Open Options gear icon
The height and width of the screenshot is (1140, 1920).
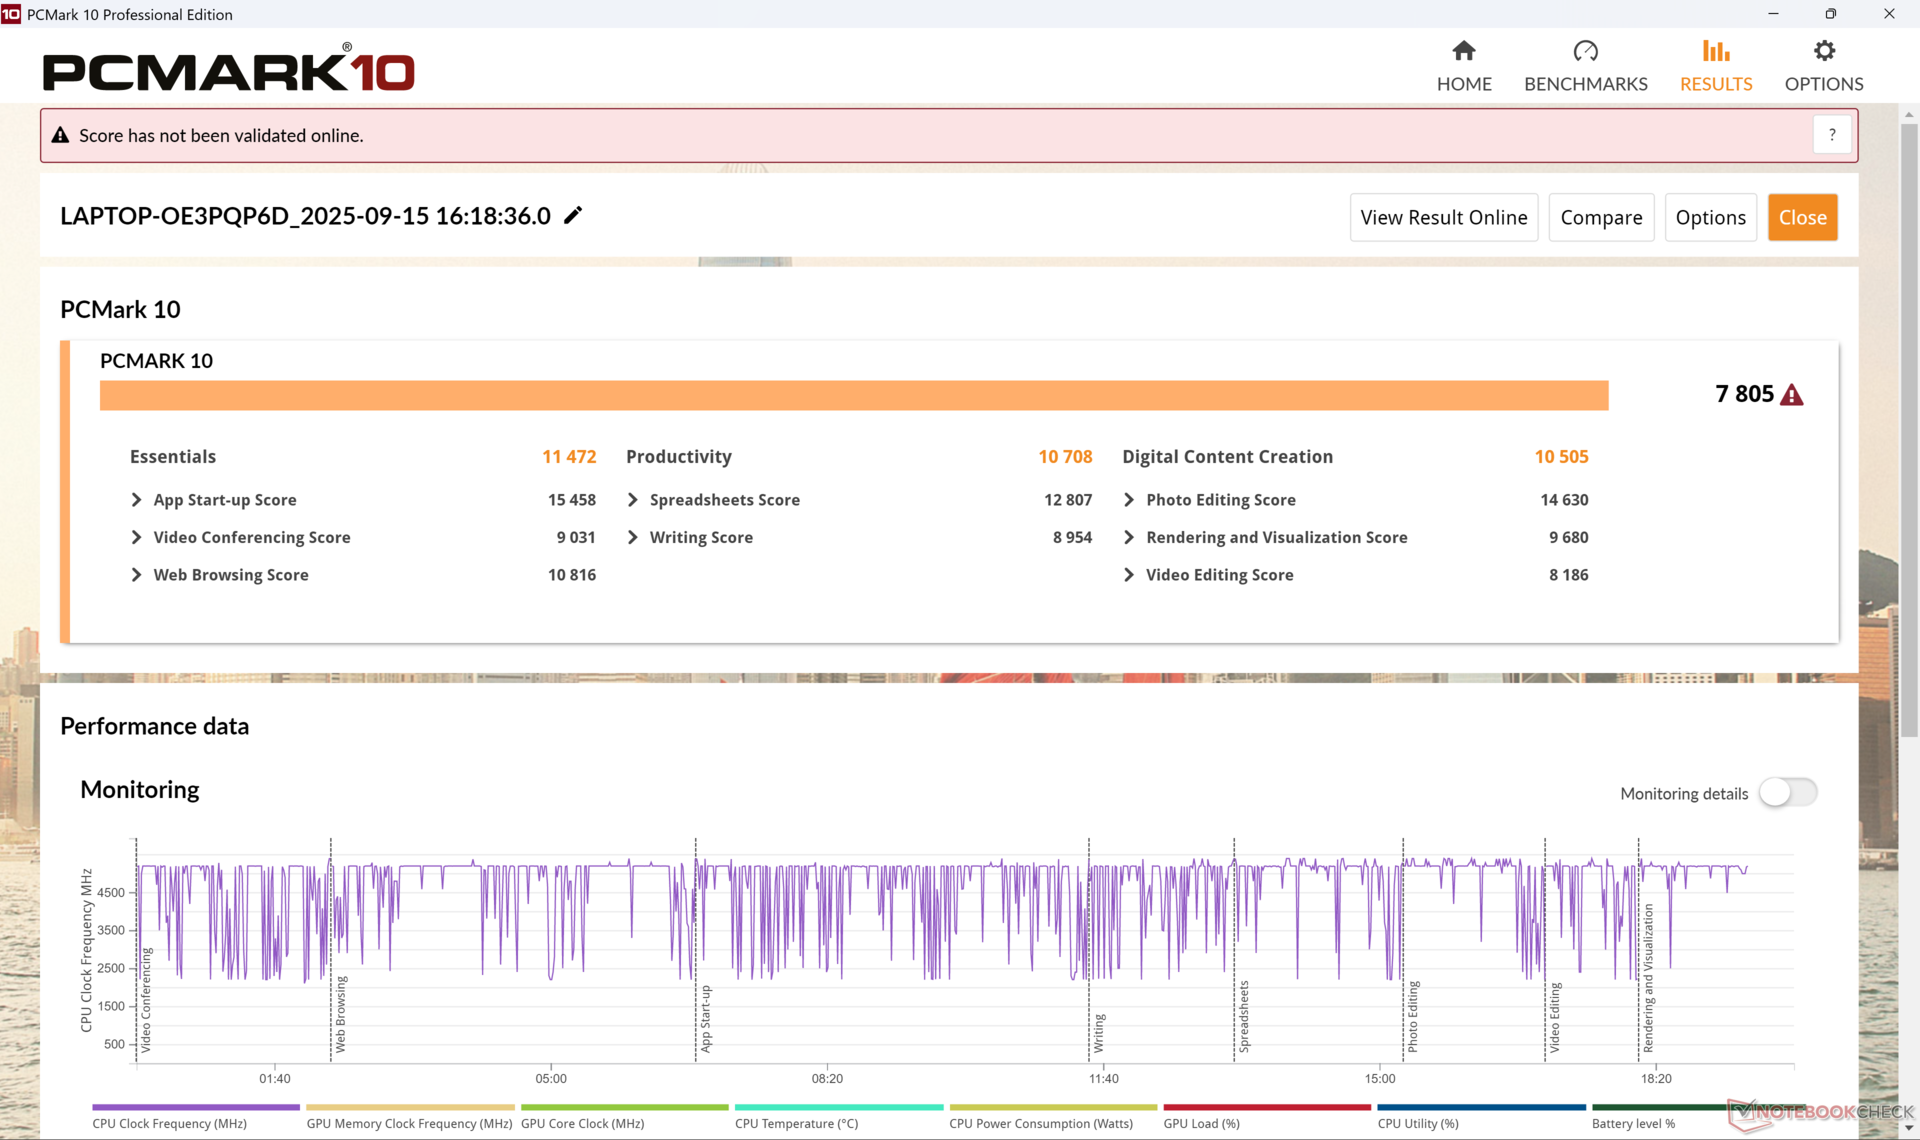(x=1823, y=51)
